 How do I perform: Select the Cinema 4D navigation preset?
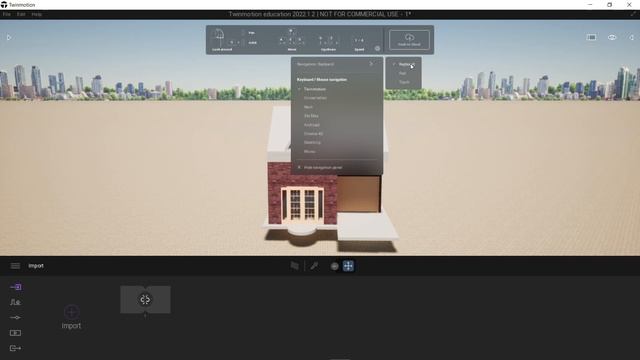point(313,134)
